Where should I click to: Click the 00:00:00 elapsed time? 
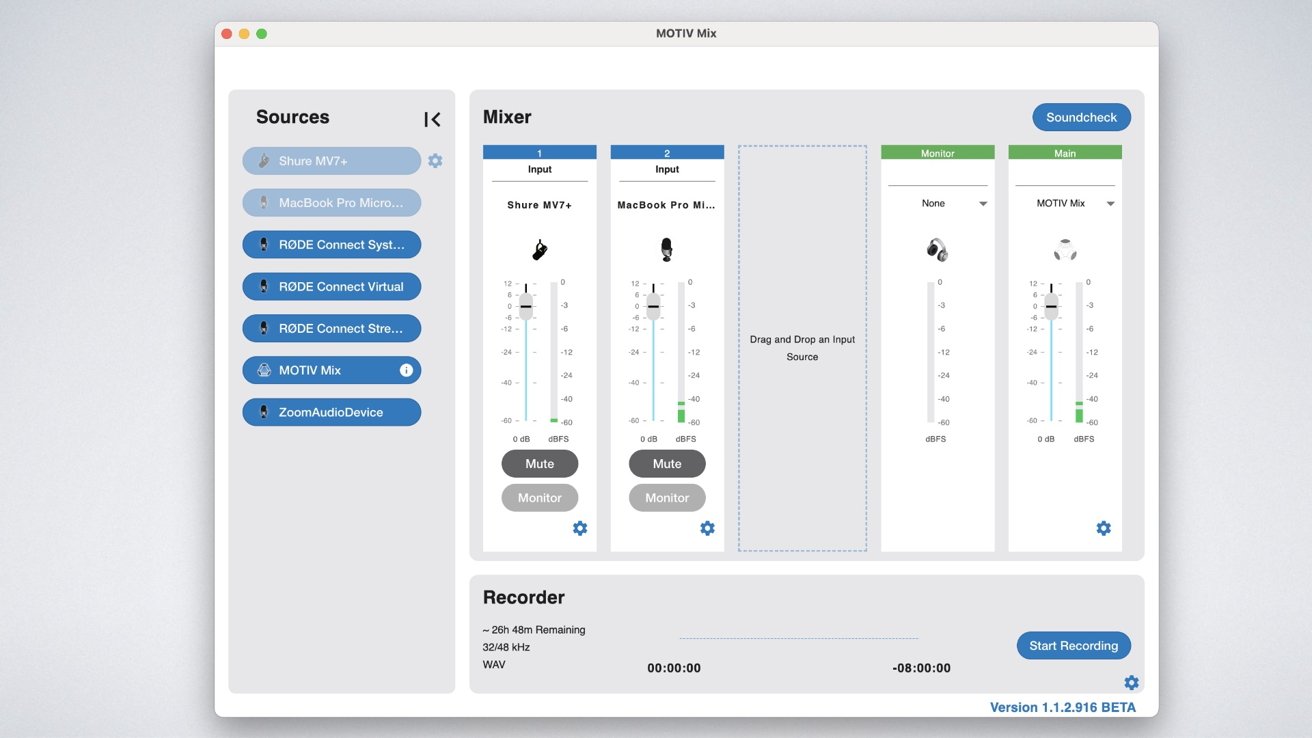(674, 668)
